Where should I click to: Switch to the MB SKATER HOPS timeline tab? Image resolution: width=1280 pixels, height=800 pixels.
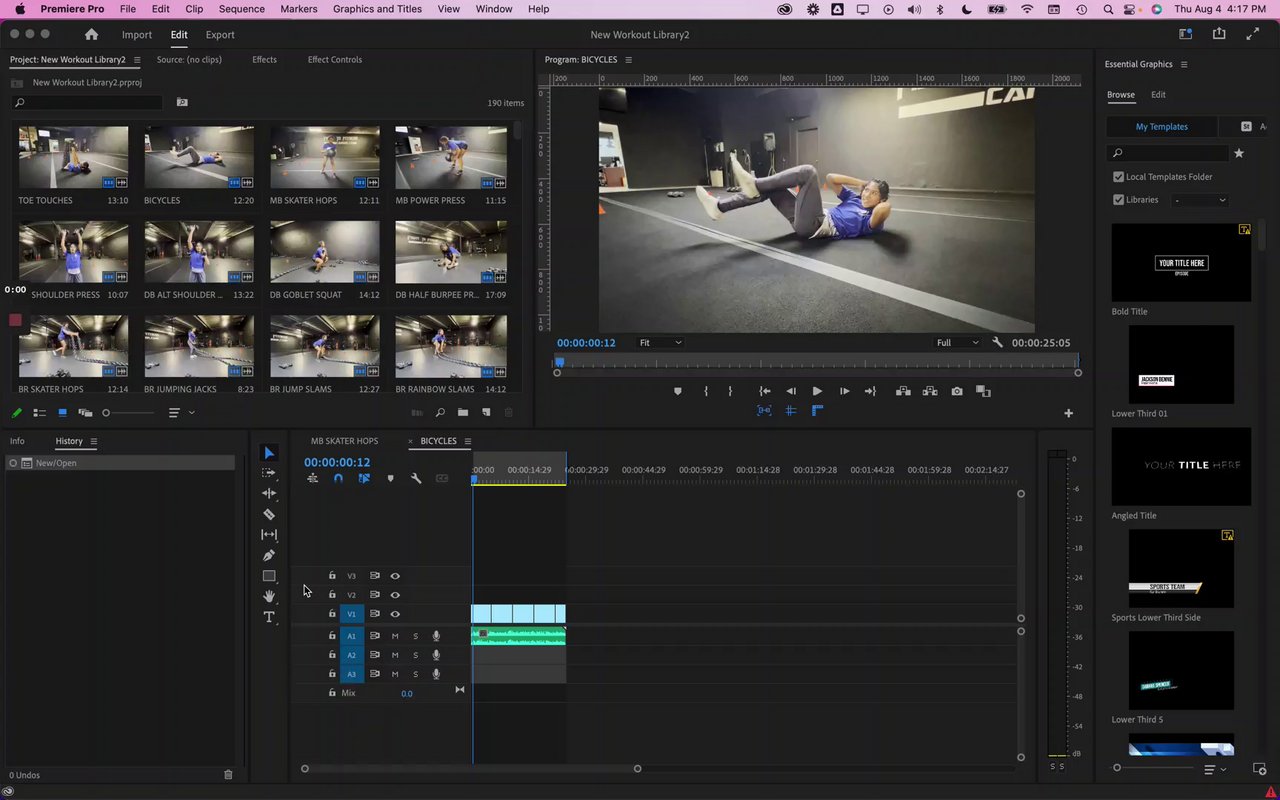[344, 441]
